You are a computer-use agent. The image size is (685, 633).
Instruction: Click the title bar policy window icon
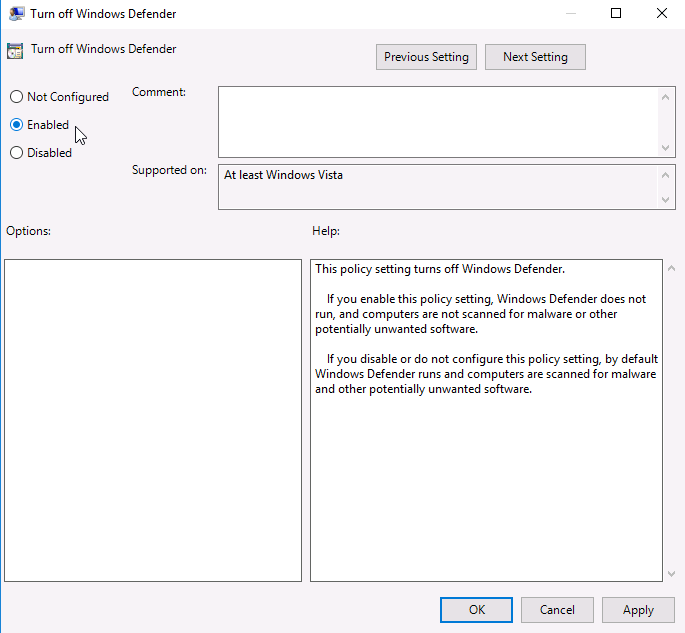click(17, 14)
